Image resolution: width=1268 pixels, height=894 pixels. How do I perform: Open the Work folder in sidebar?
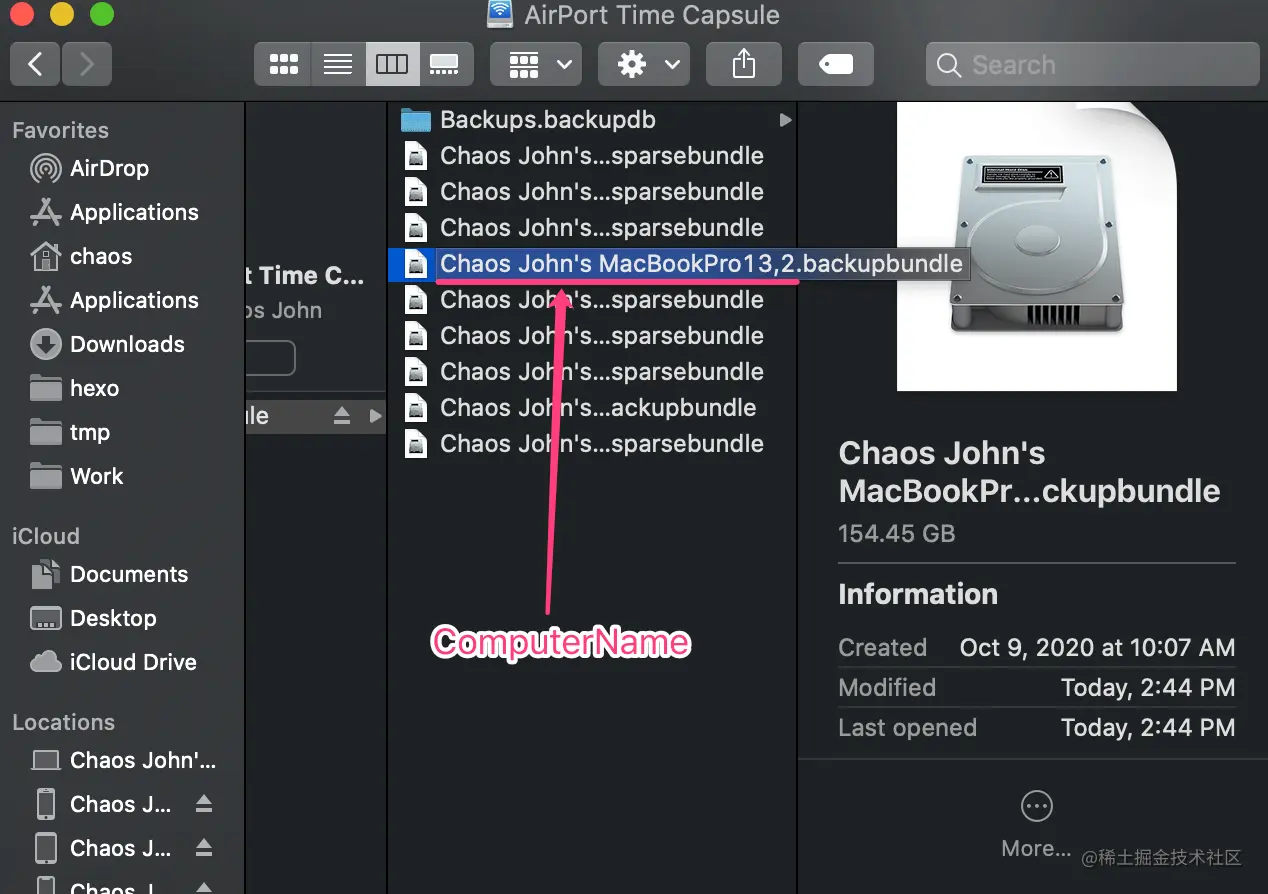[96, 476]
